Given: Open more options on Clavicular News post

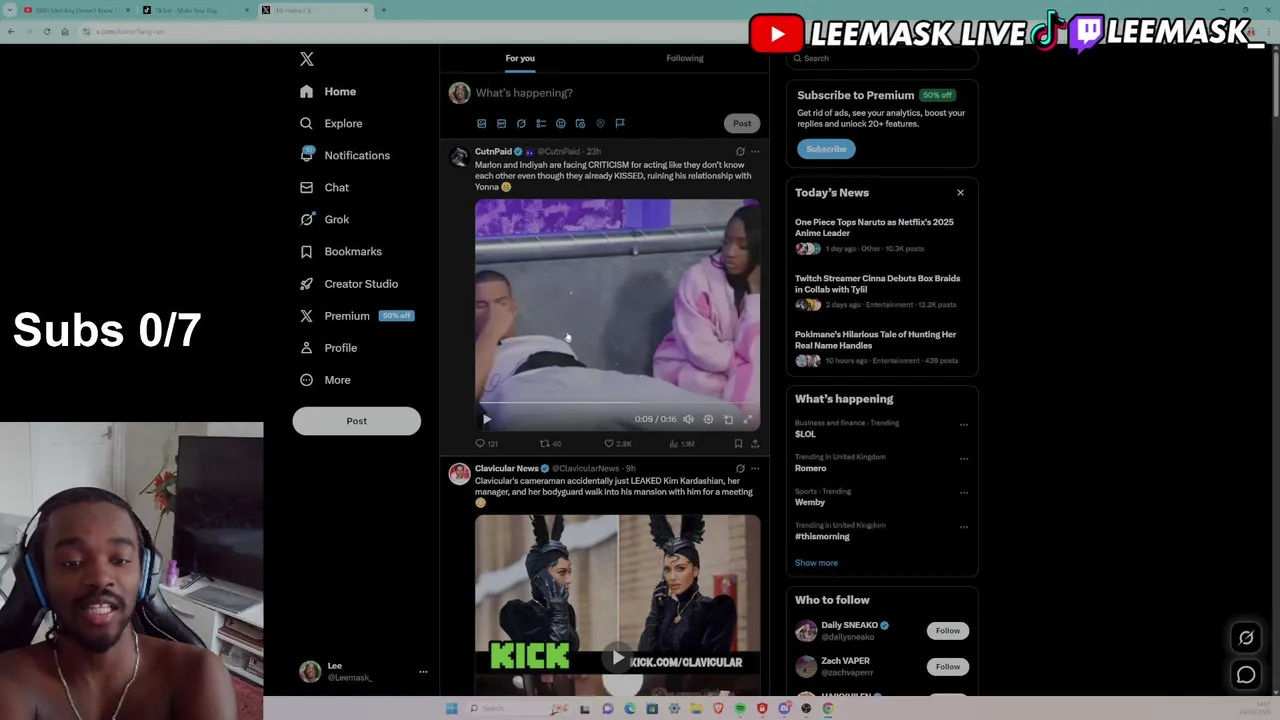Looking at the screenshot, I should pos(755,468).
